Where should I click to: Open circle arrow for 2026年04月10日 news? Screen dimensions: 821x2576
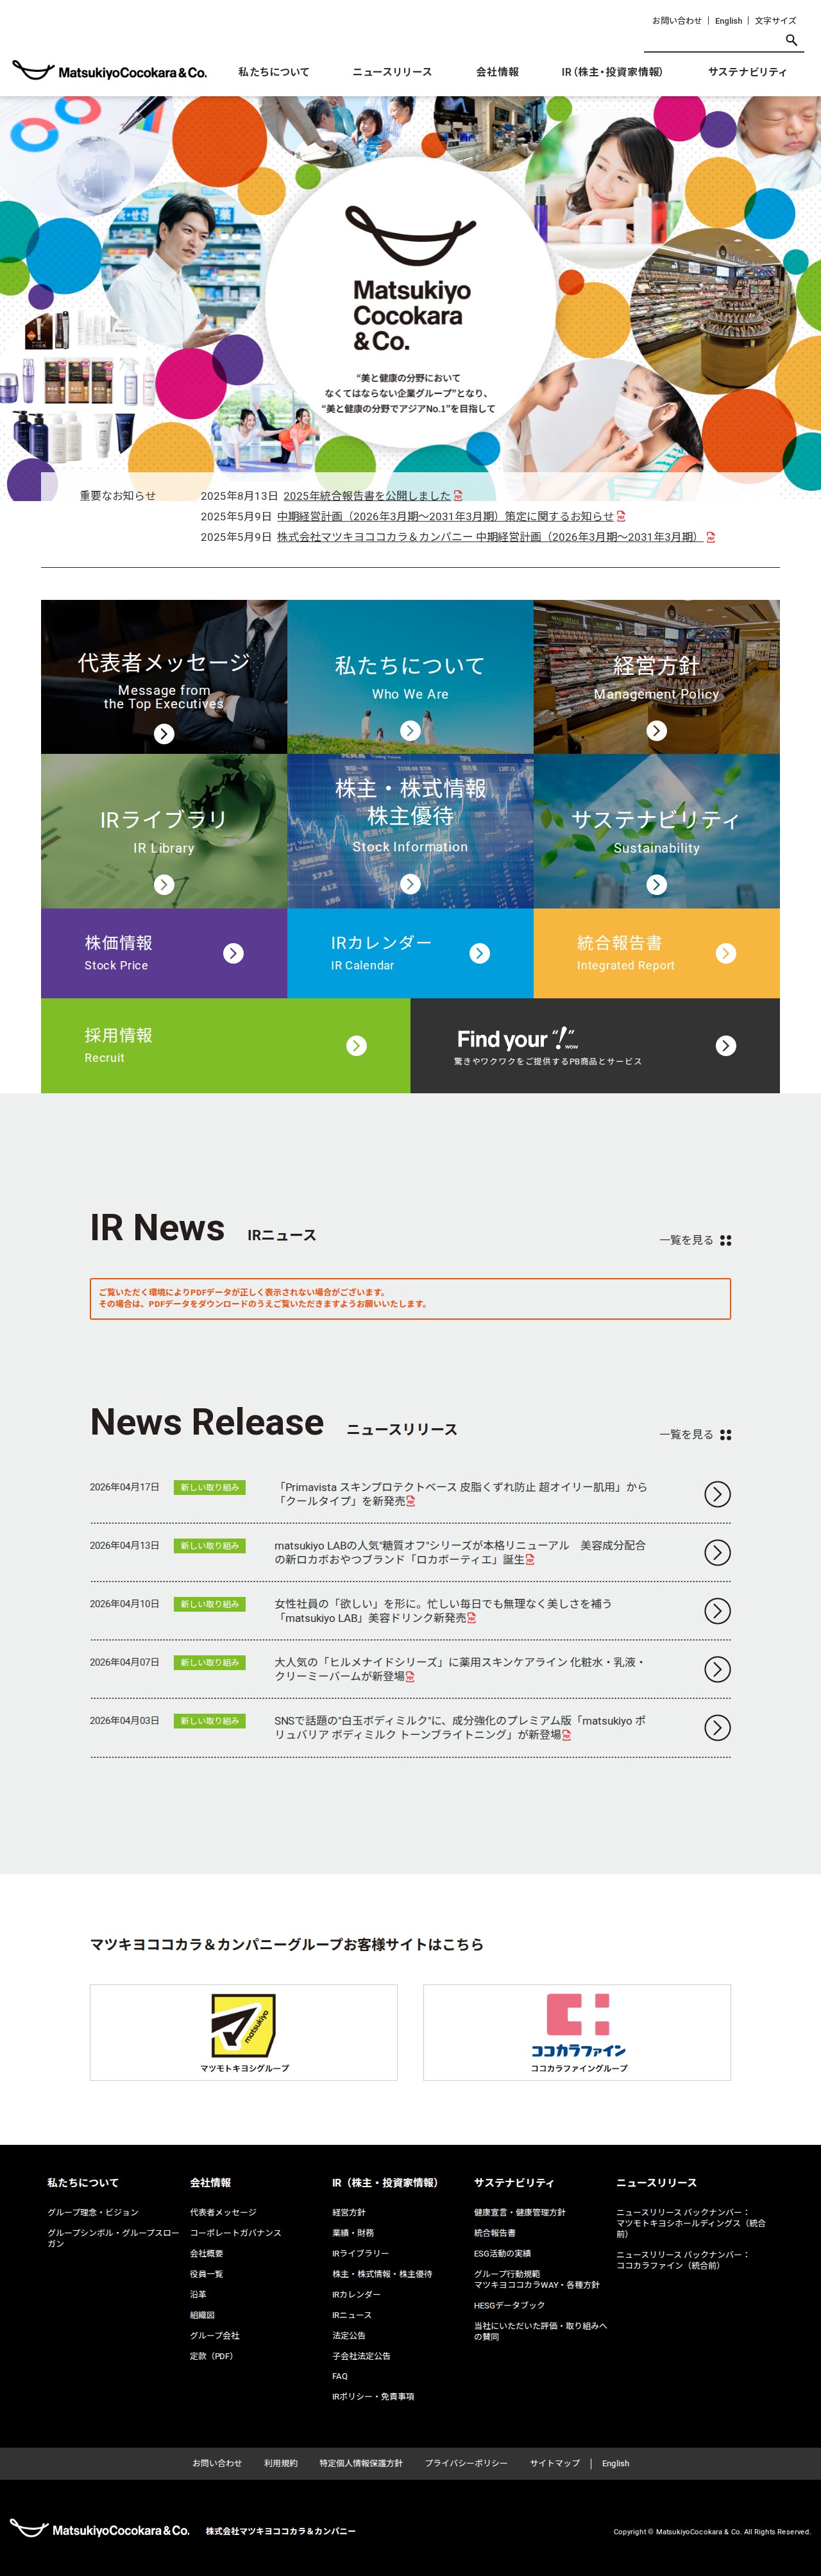(717, 1611)
